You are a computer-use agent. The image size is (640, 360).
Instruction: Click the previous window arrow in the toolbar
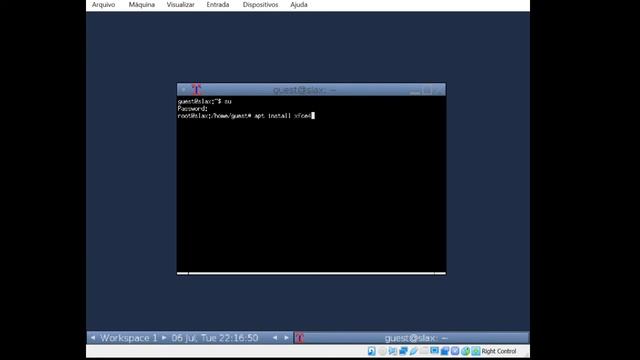[x=275, y=338]
